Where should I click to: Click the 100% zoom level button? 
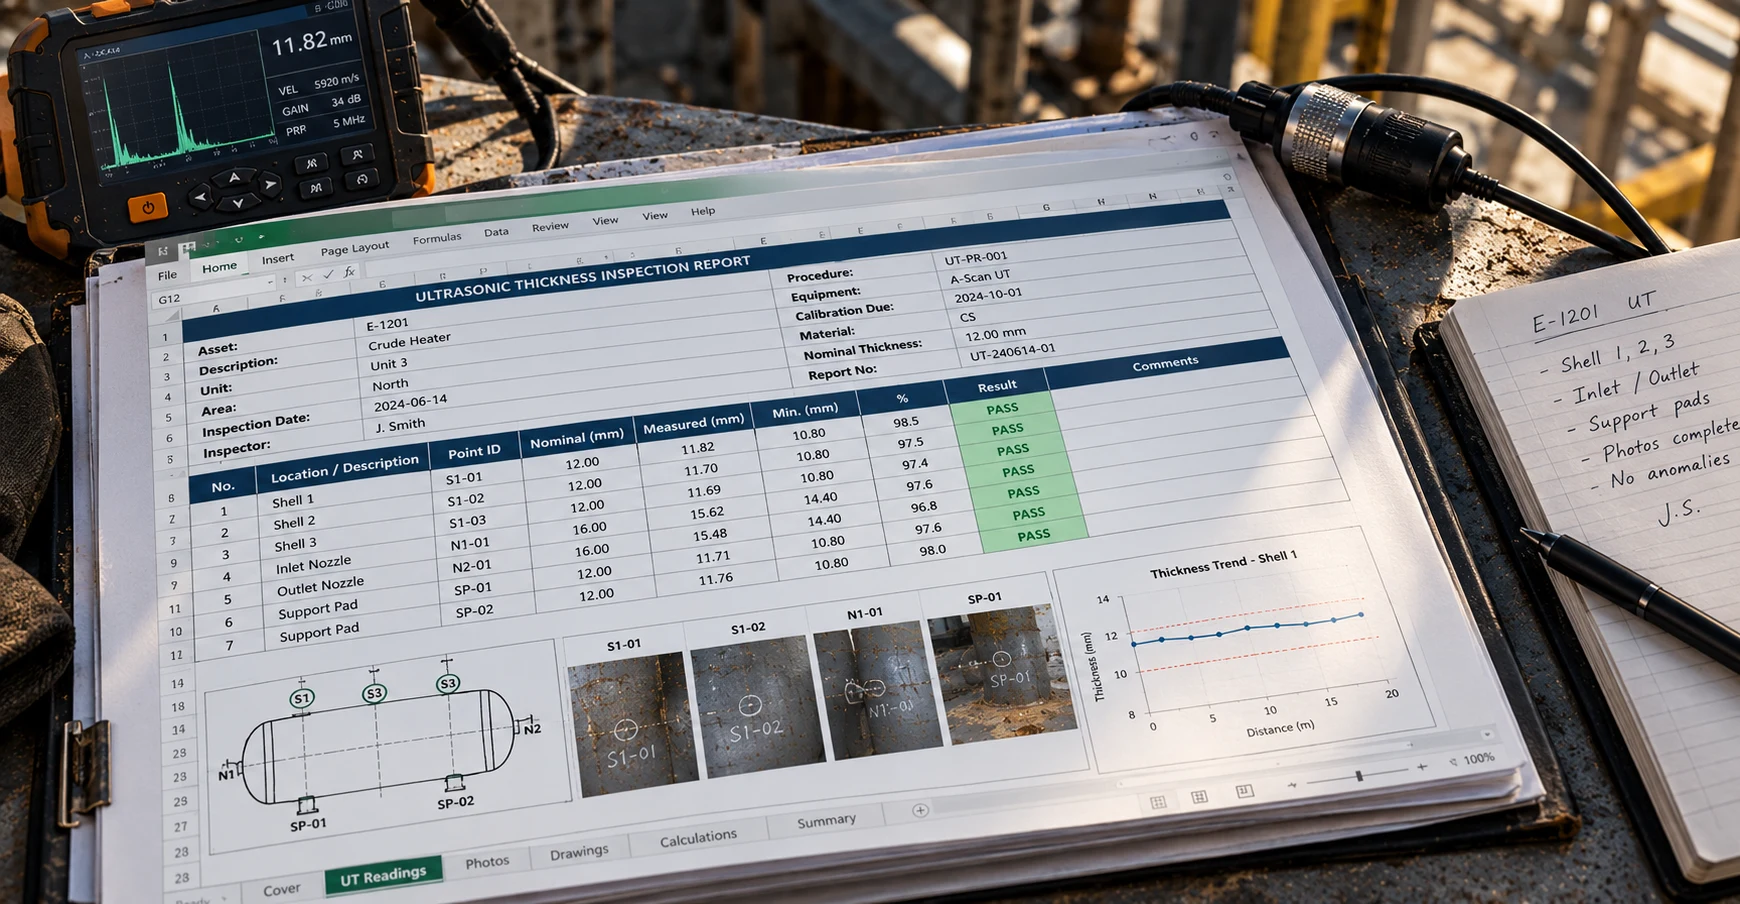[x=1479, y=759]
